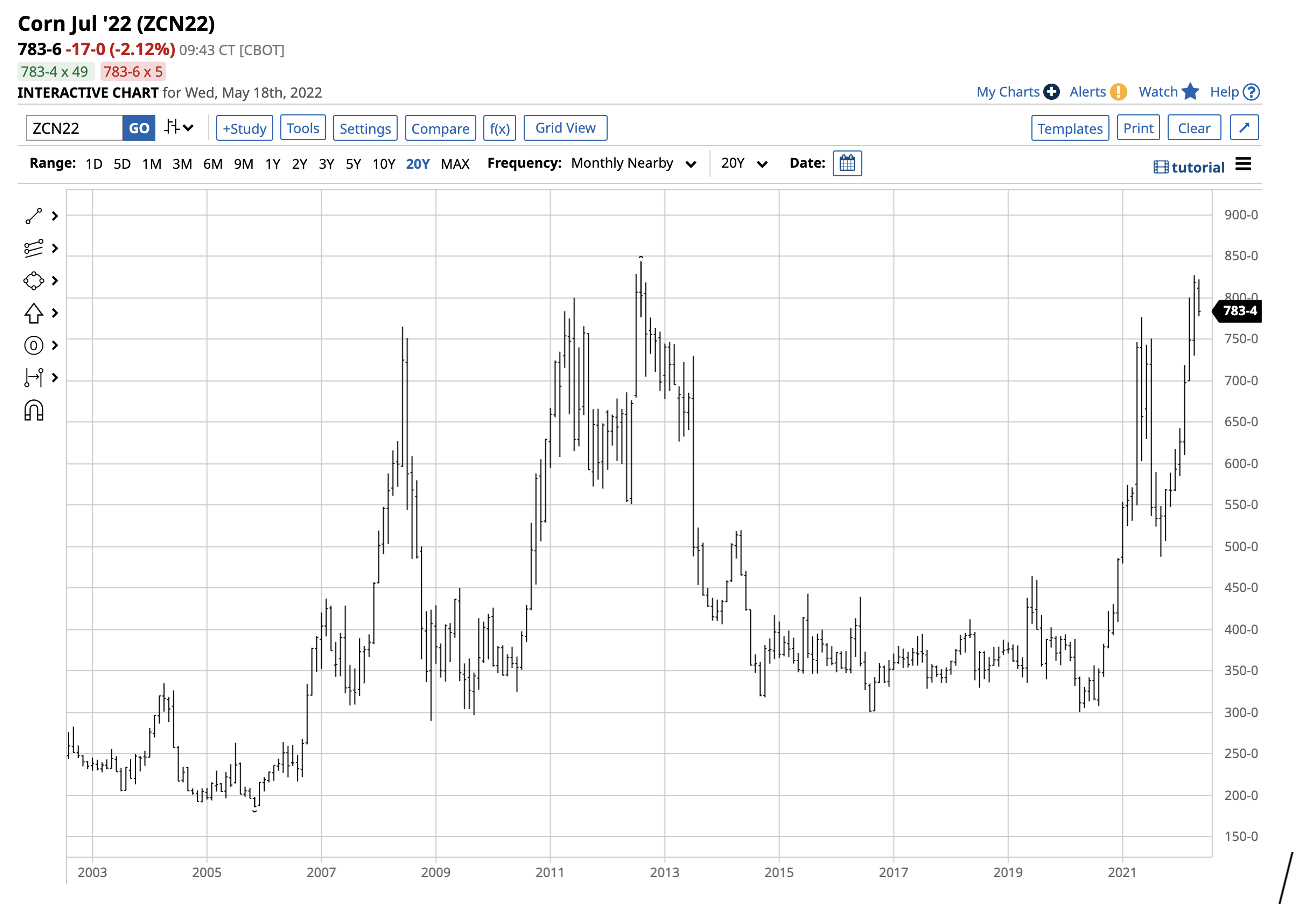Click the Alerts exclamation icon
The width and height of the screenshot is (1298, 910).
click(1119, 92)
